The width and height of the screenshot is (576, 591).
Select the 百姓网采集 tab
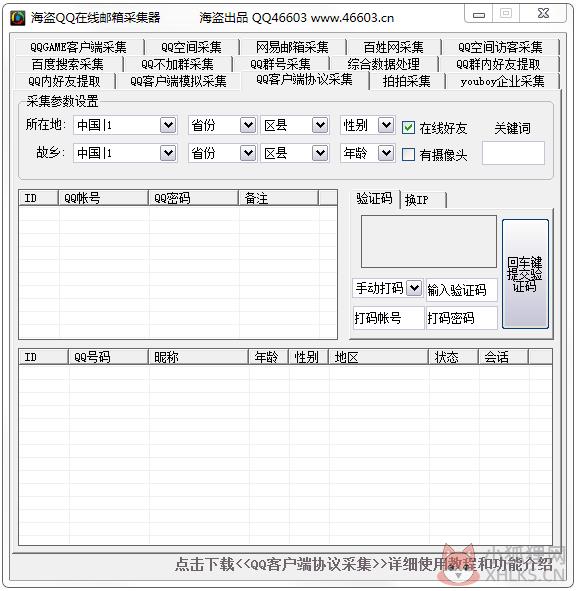[393, 47]
